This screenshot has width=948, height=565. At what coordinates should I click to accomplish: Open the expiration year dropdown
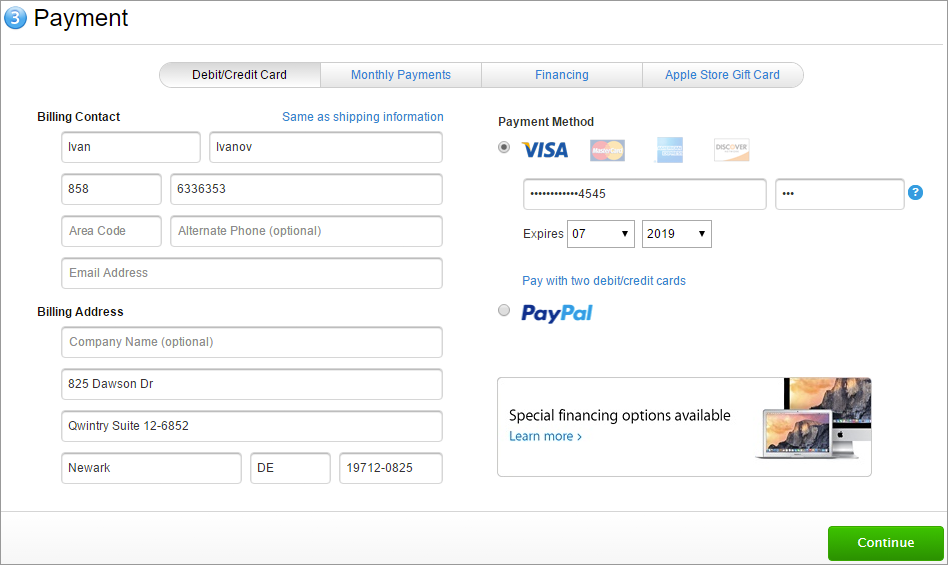(x=676, y=234)
